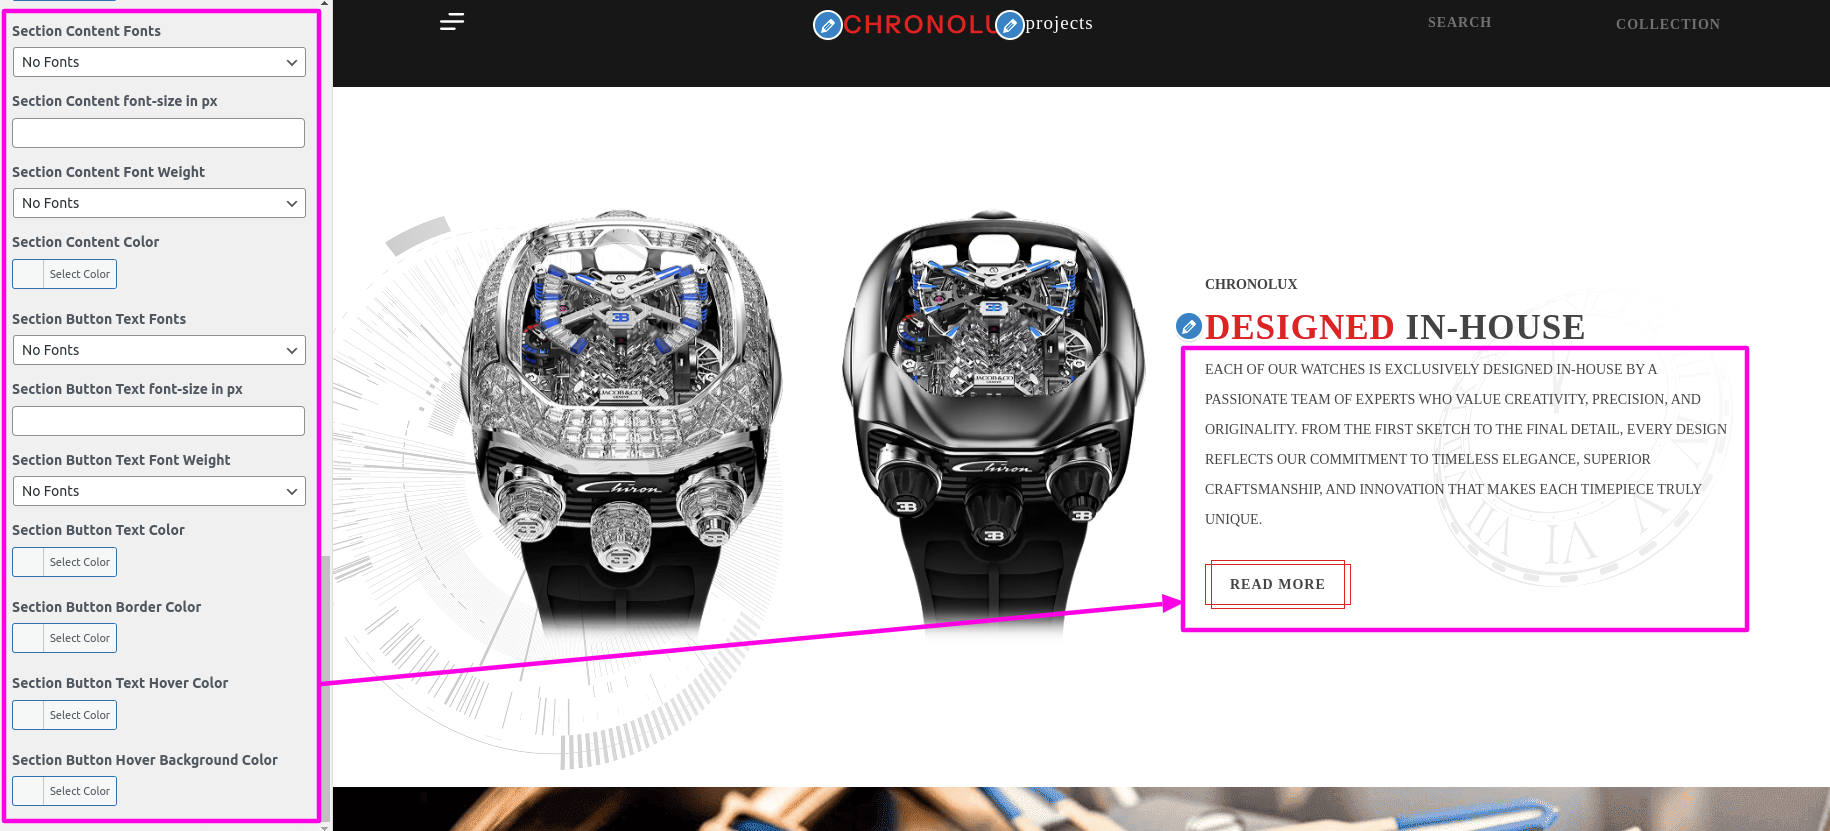Click the edit pencil icon beside CHRONOLUX logo

coord(827,25)
